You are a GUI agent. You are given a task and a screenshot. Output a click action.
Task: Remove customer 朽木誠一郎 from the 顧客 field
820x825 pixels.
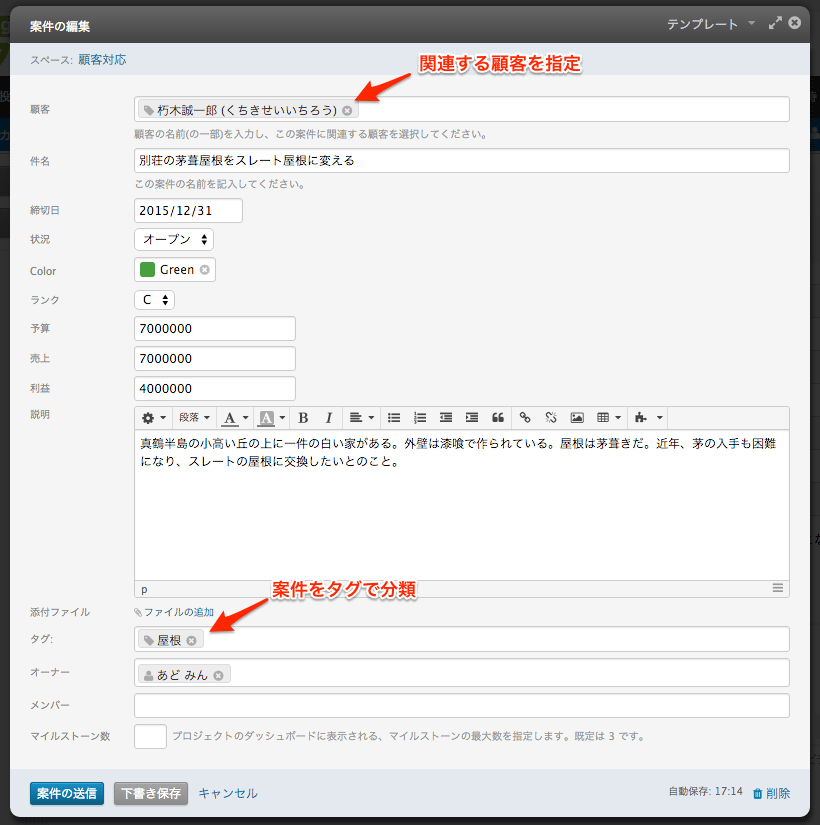pos(348,109)
